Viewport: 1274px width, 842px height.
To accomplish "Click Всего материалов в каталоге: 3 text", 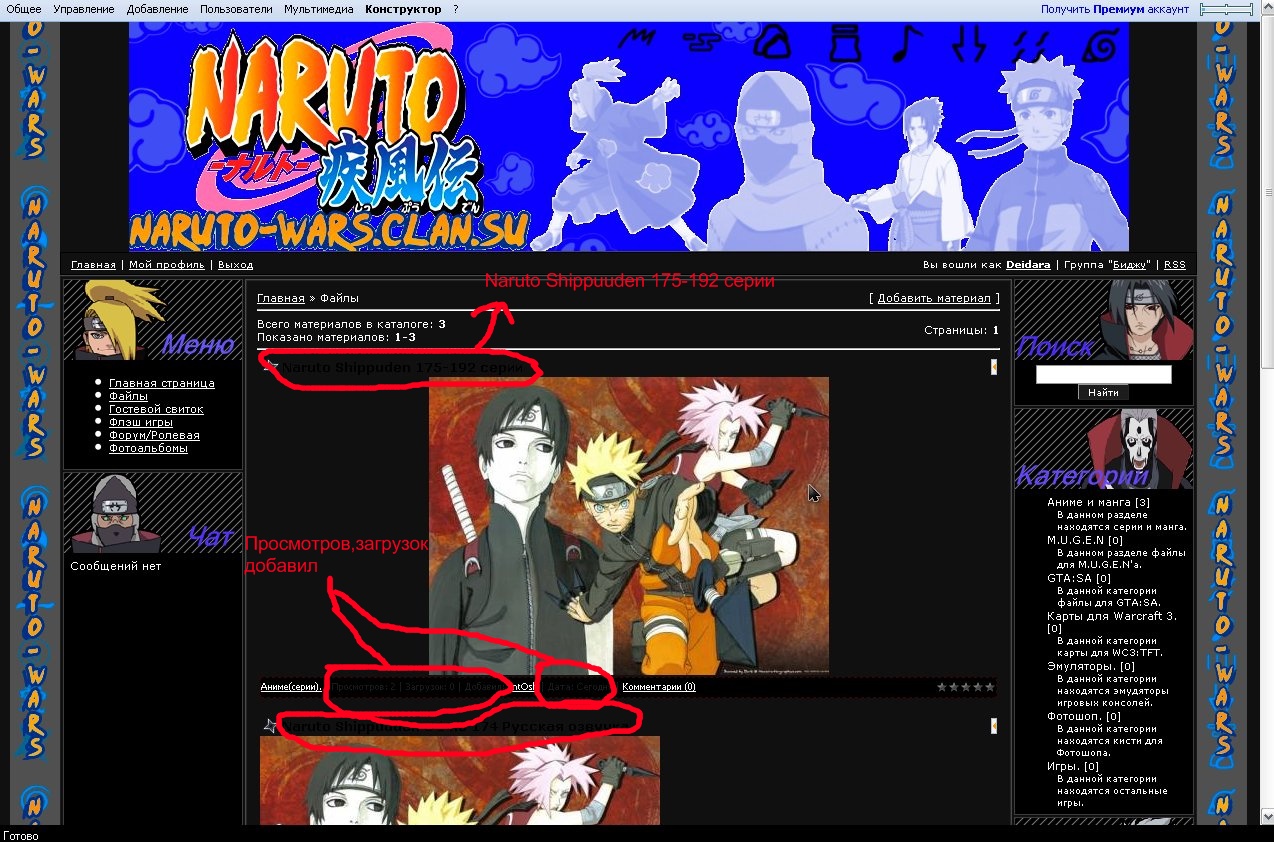I will click(x=351, y=324).
